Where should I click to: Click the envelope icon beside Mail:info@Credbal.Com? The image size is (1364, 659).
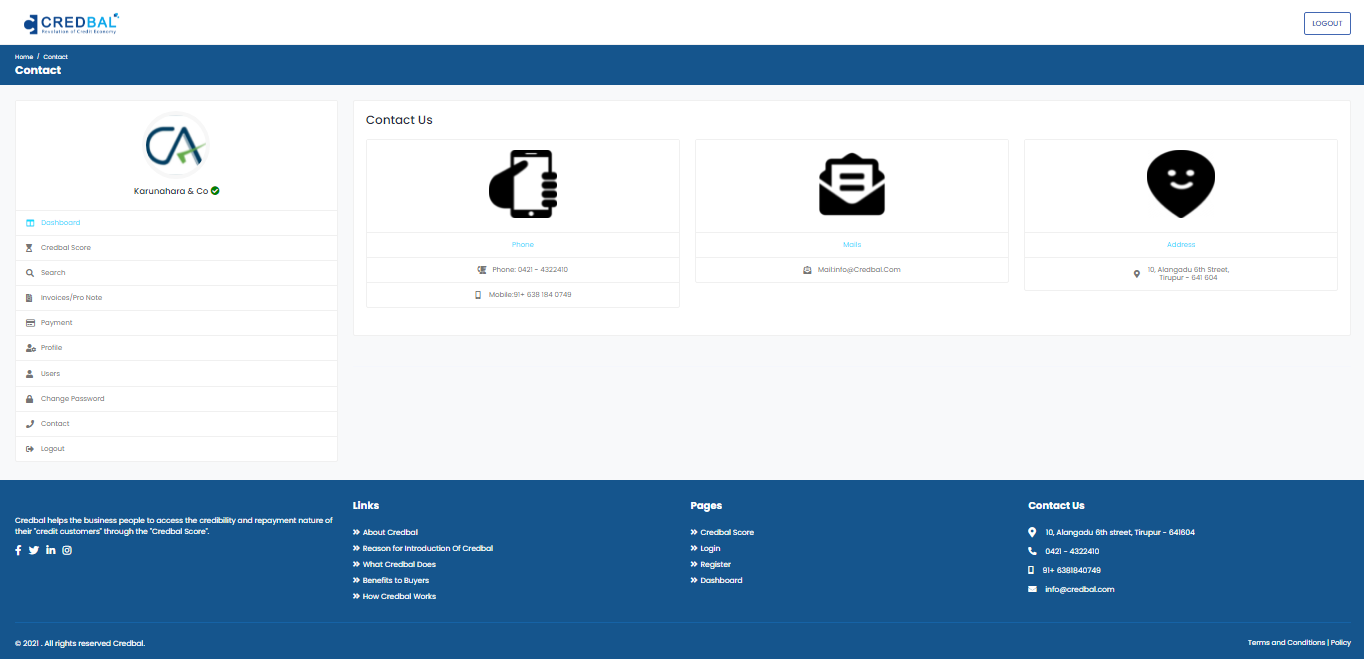click(x=807, y=270)
